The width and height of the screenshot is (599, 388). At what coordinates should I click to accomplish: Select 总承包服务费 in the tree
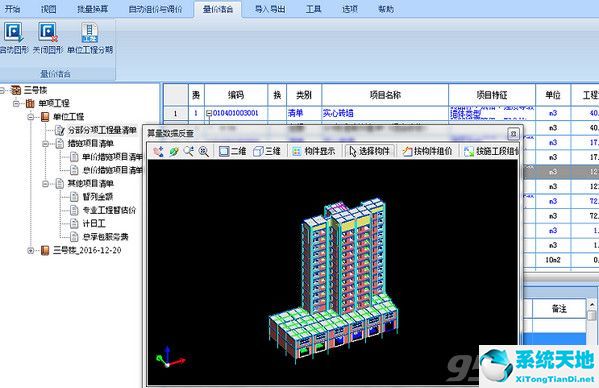click(x=105, y=237)
